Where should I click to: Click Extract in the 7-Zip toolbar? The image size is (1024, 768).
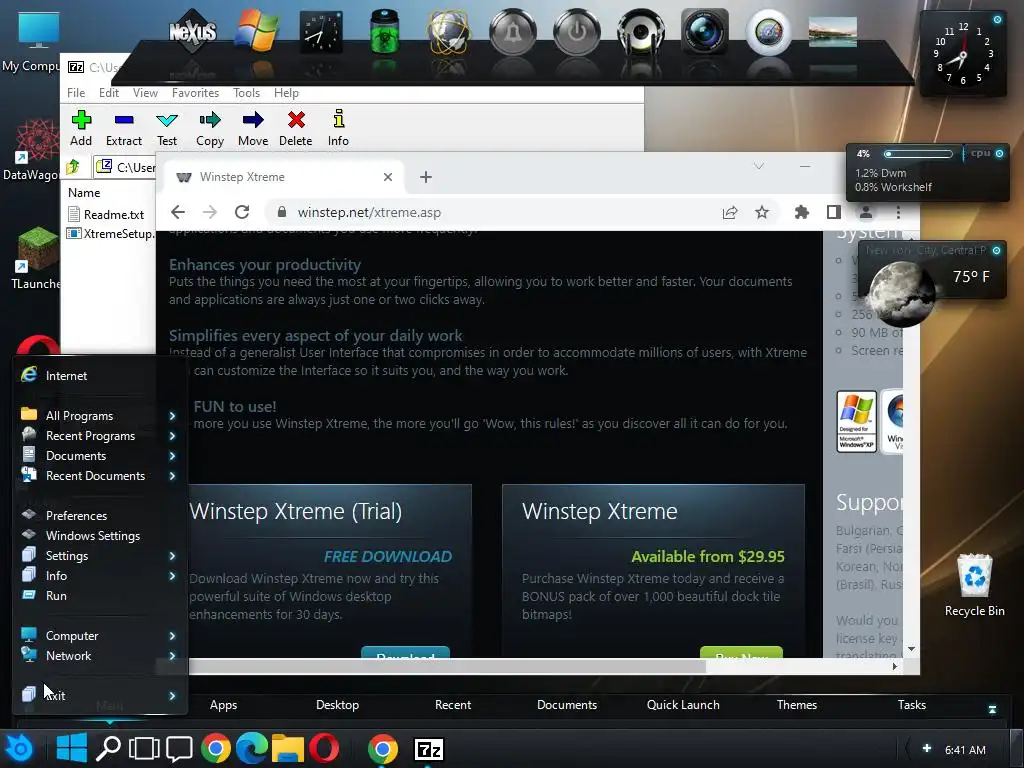[x=123, y=129]
